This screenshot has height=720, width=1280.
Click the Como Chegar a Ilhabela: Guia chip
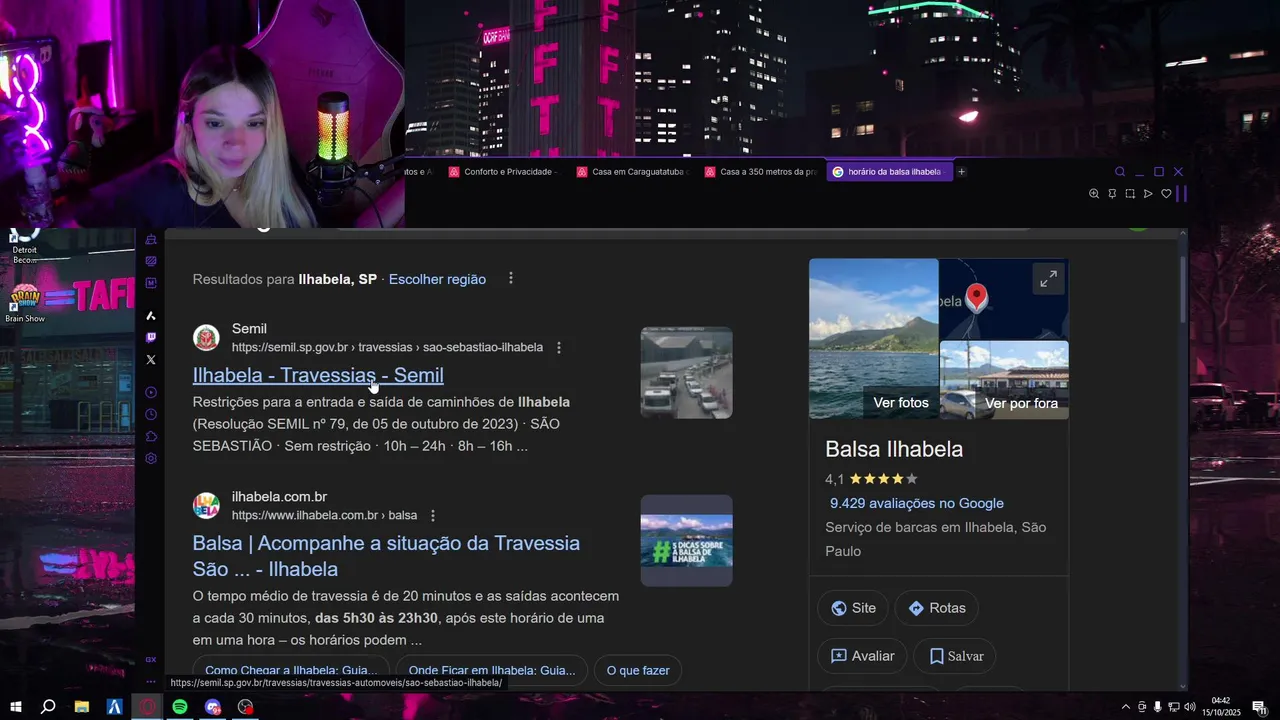291,670
